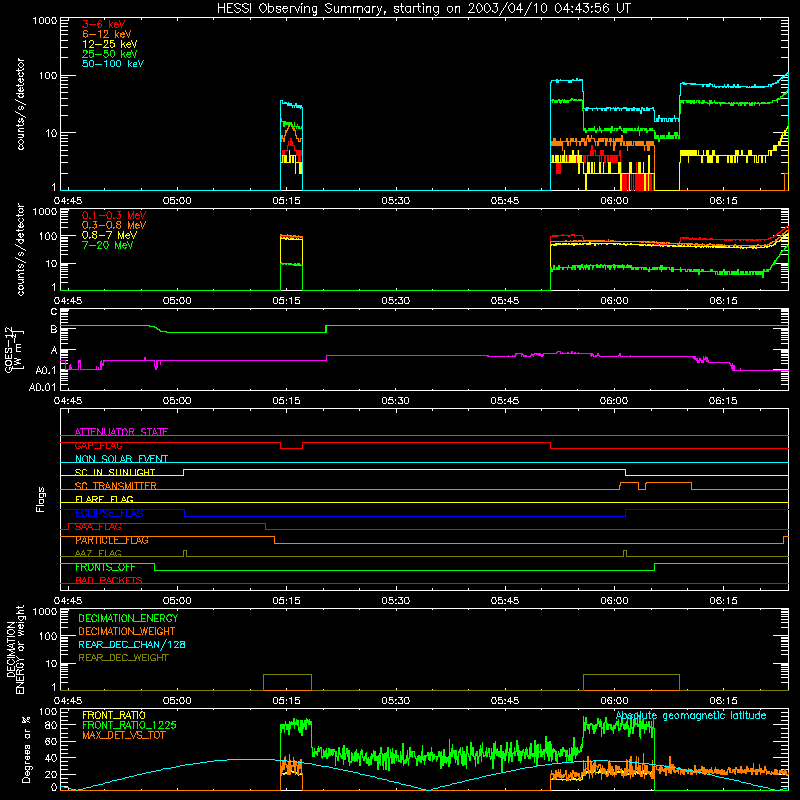This screenshot has width=800, height=800.
Task: Click the MAX_DET_VS_TOT legend entry
Action: pos(124,735)
